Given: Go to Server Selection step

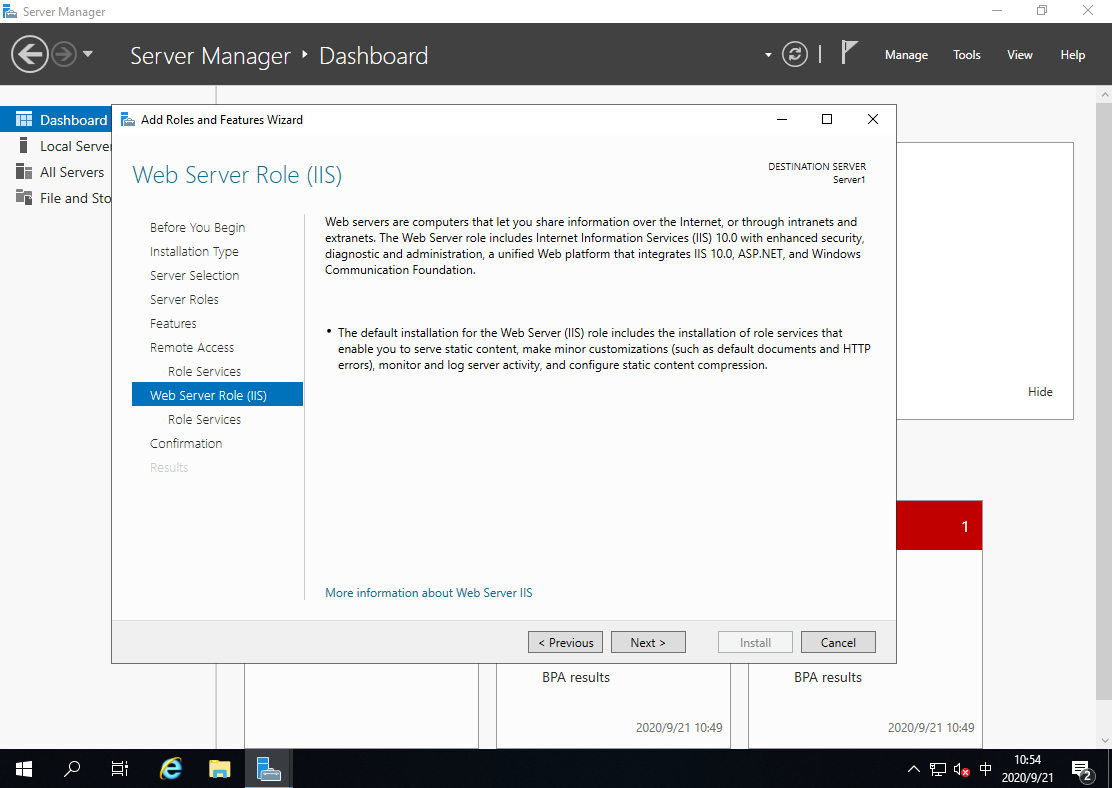Looking at the screenshot, I should [194, 275].
